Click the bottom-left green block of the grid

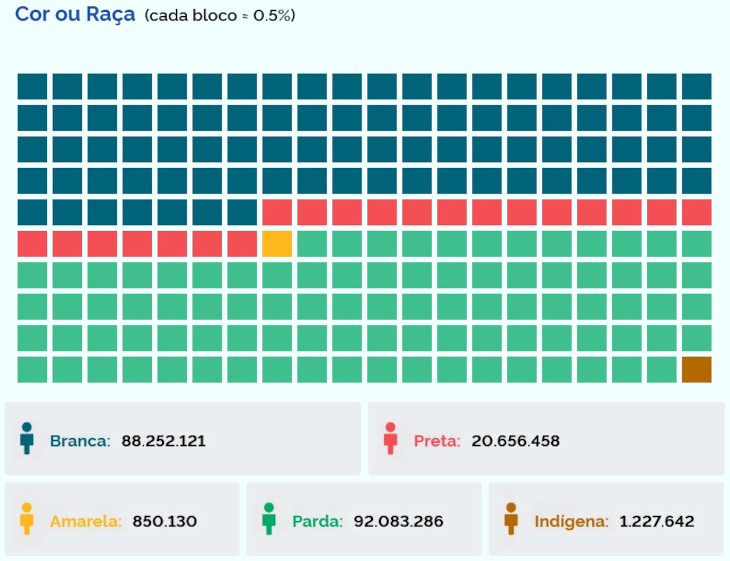click(x=32, y=369)
